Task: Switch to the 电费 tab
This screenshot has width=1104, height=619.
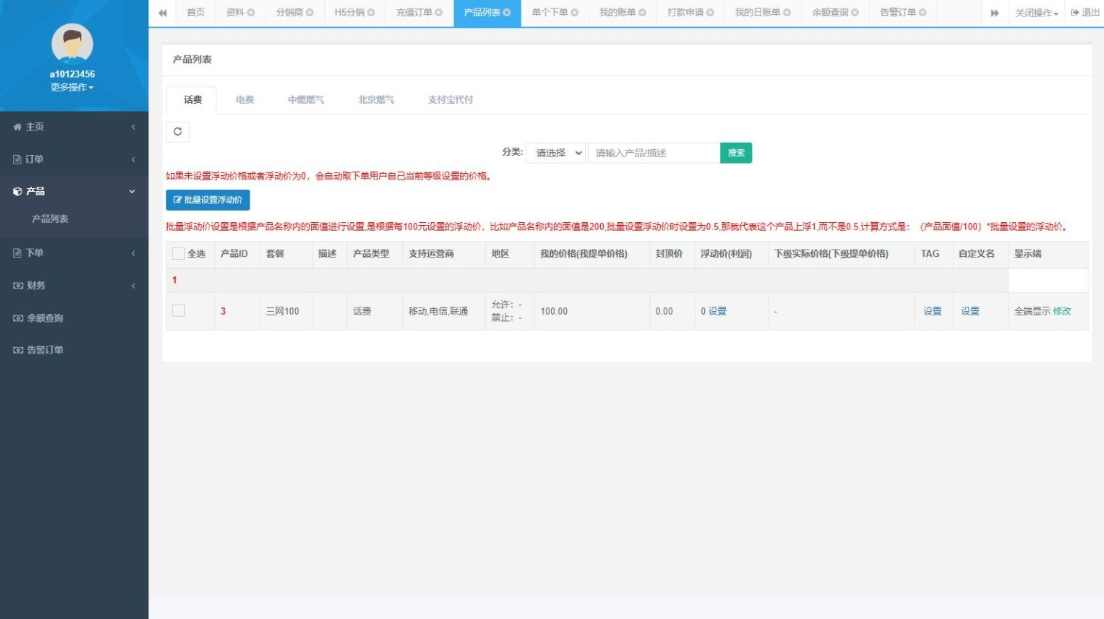Action: [x=244, y=99]
